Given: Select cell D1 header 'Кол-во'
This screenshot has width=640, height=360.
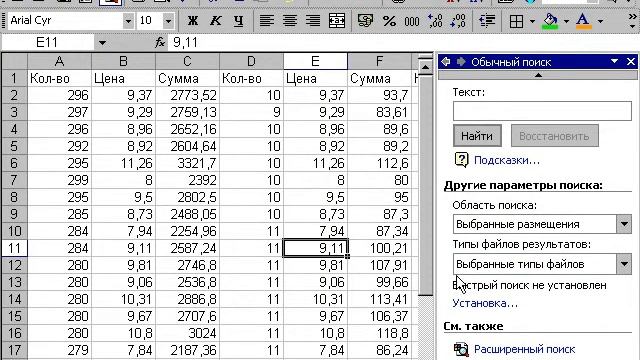Looking at the screenshot, I should 251,78.
